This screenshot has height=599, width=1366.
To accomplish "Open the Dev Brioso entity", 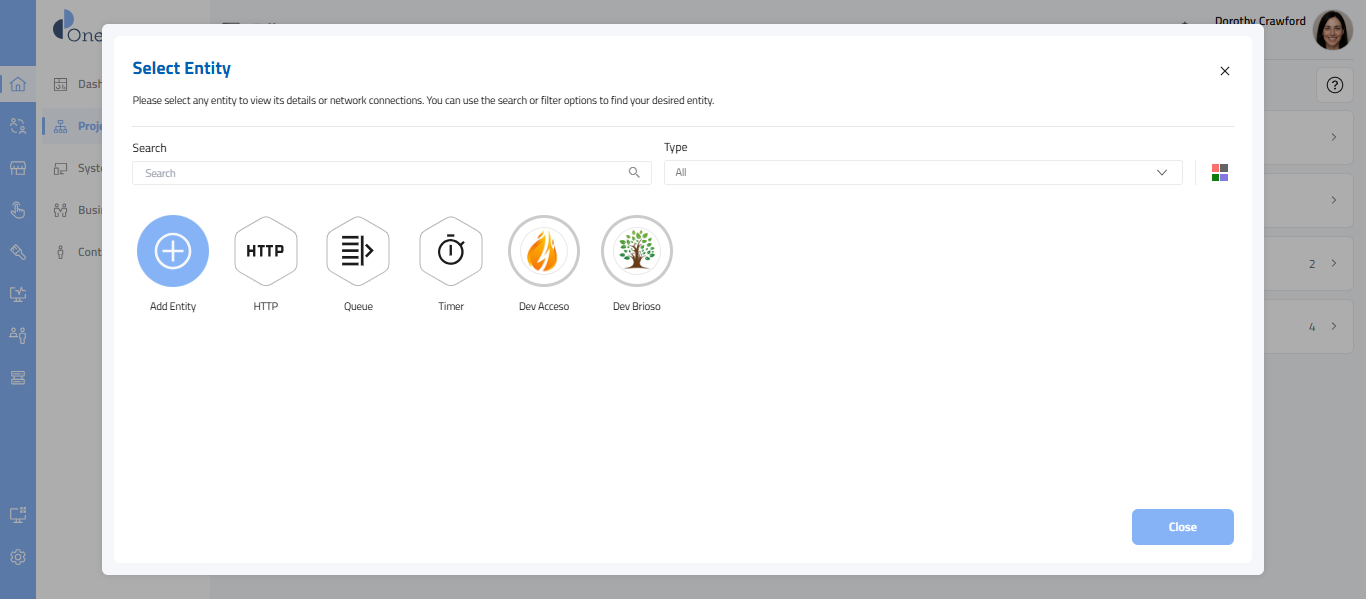I will pyautogui.click(x=637, y=251).
